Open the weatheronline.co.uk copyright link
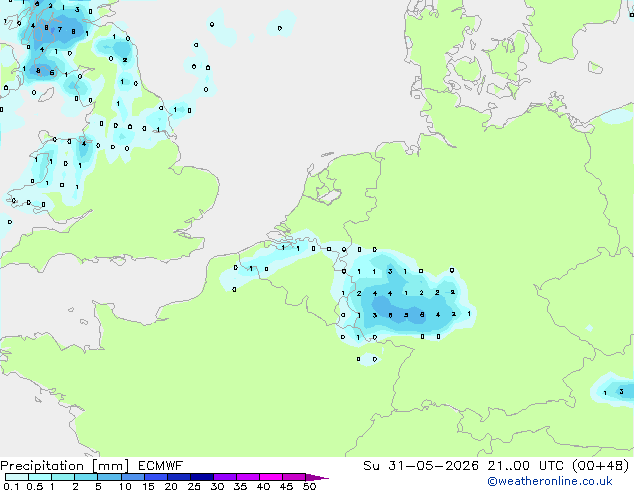This screenshot has height=490, width=634. [x=550, y=481]
